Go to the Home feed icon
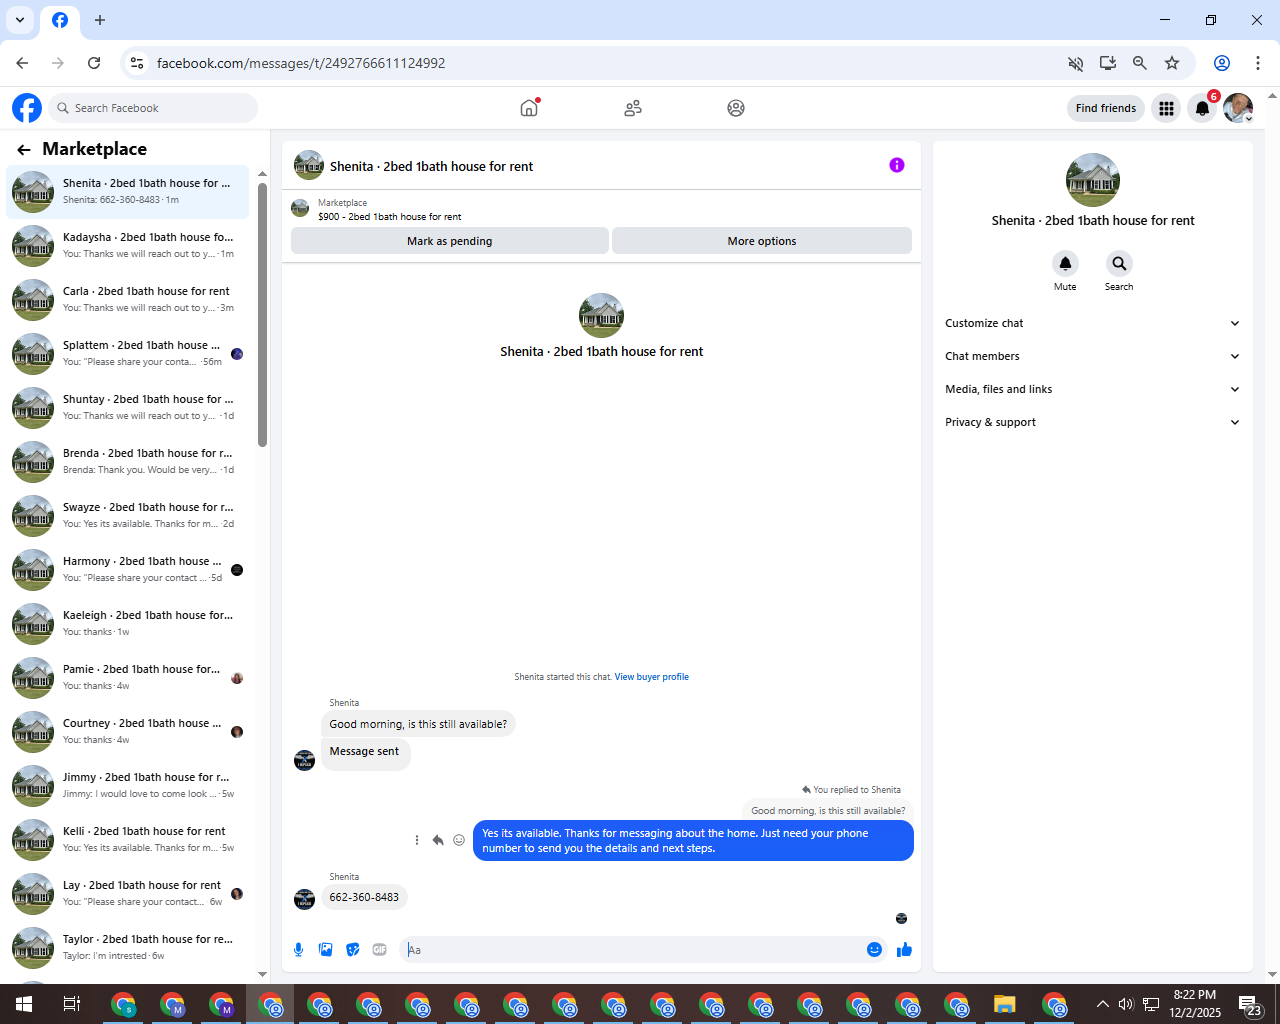 coord(529,108)
